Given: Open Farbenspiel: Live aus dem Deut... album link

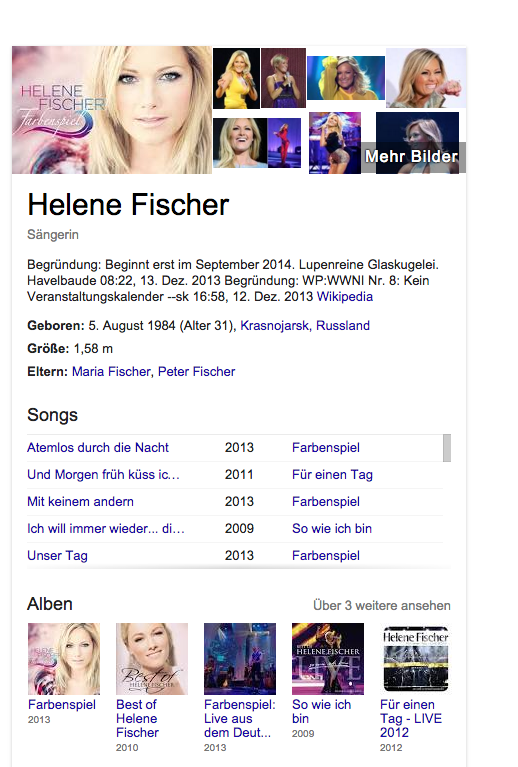Looking at the screenshot, I should pos(240,719).
